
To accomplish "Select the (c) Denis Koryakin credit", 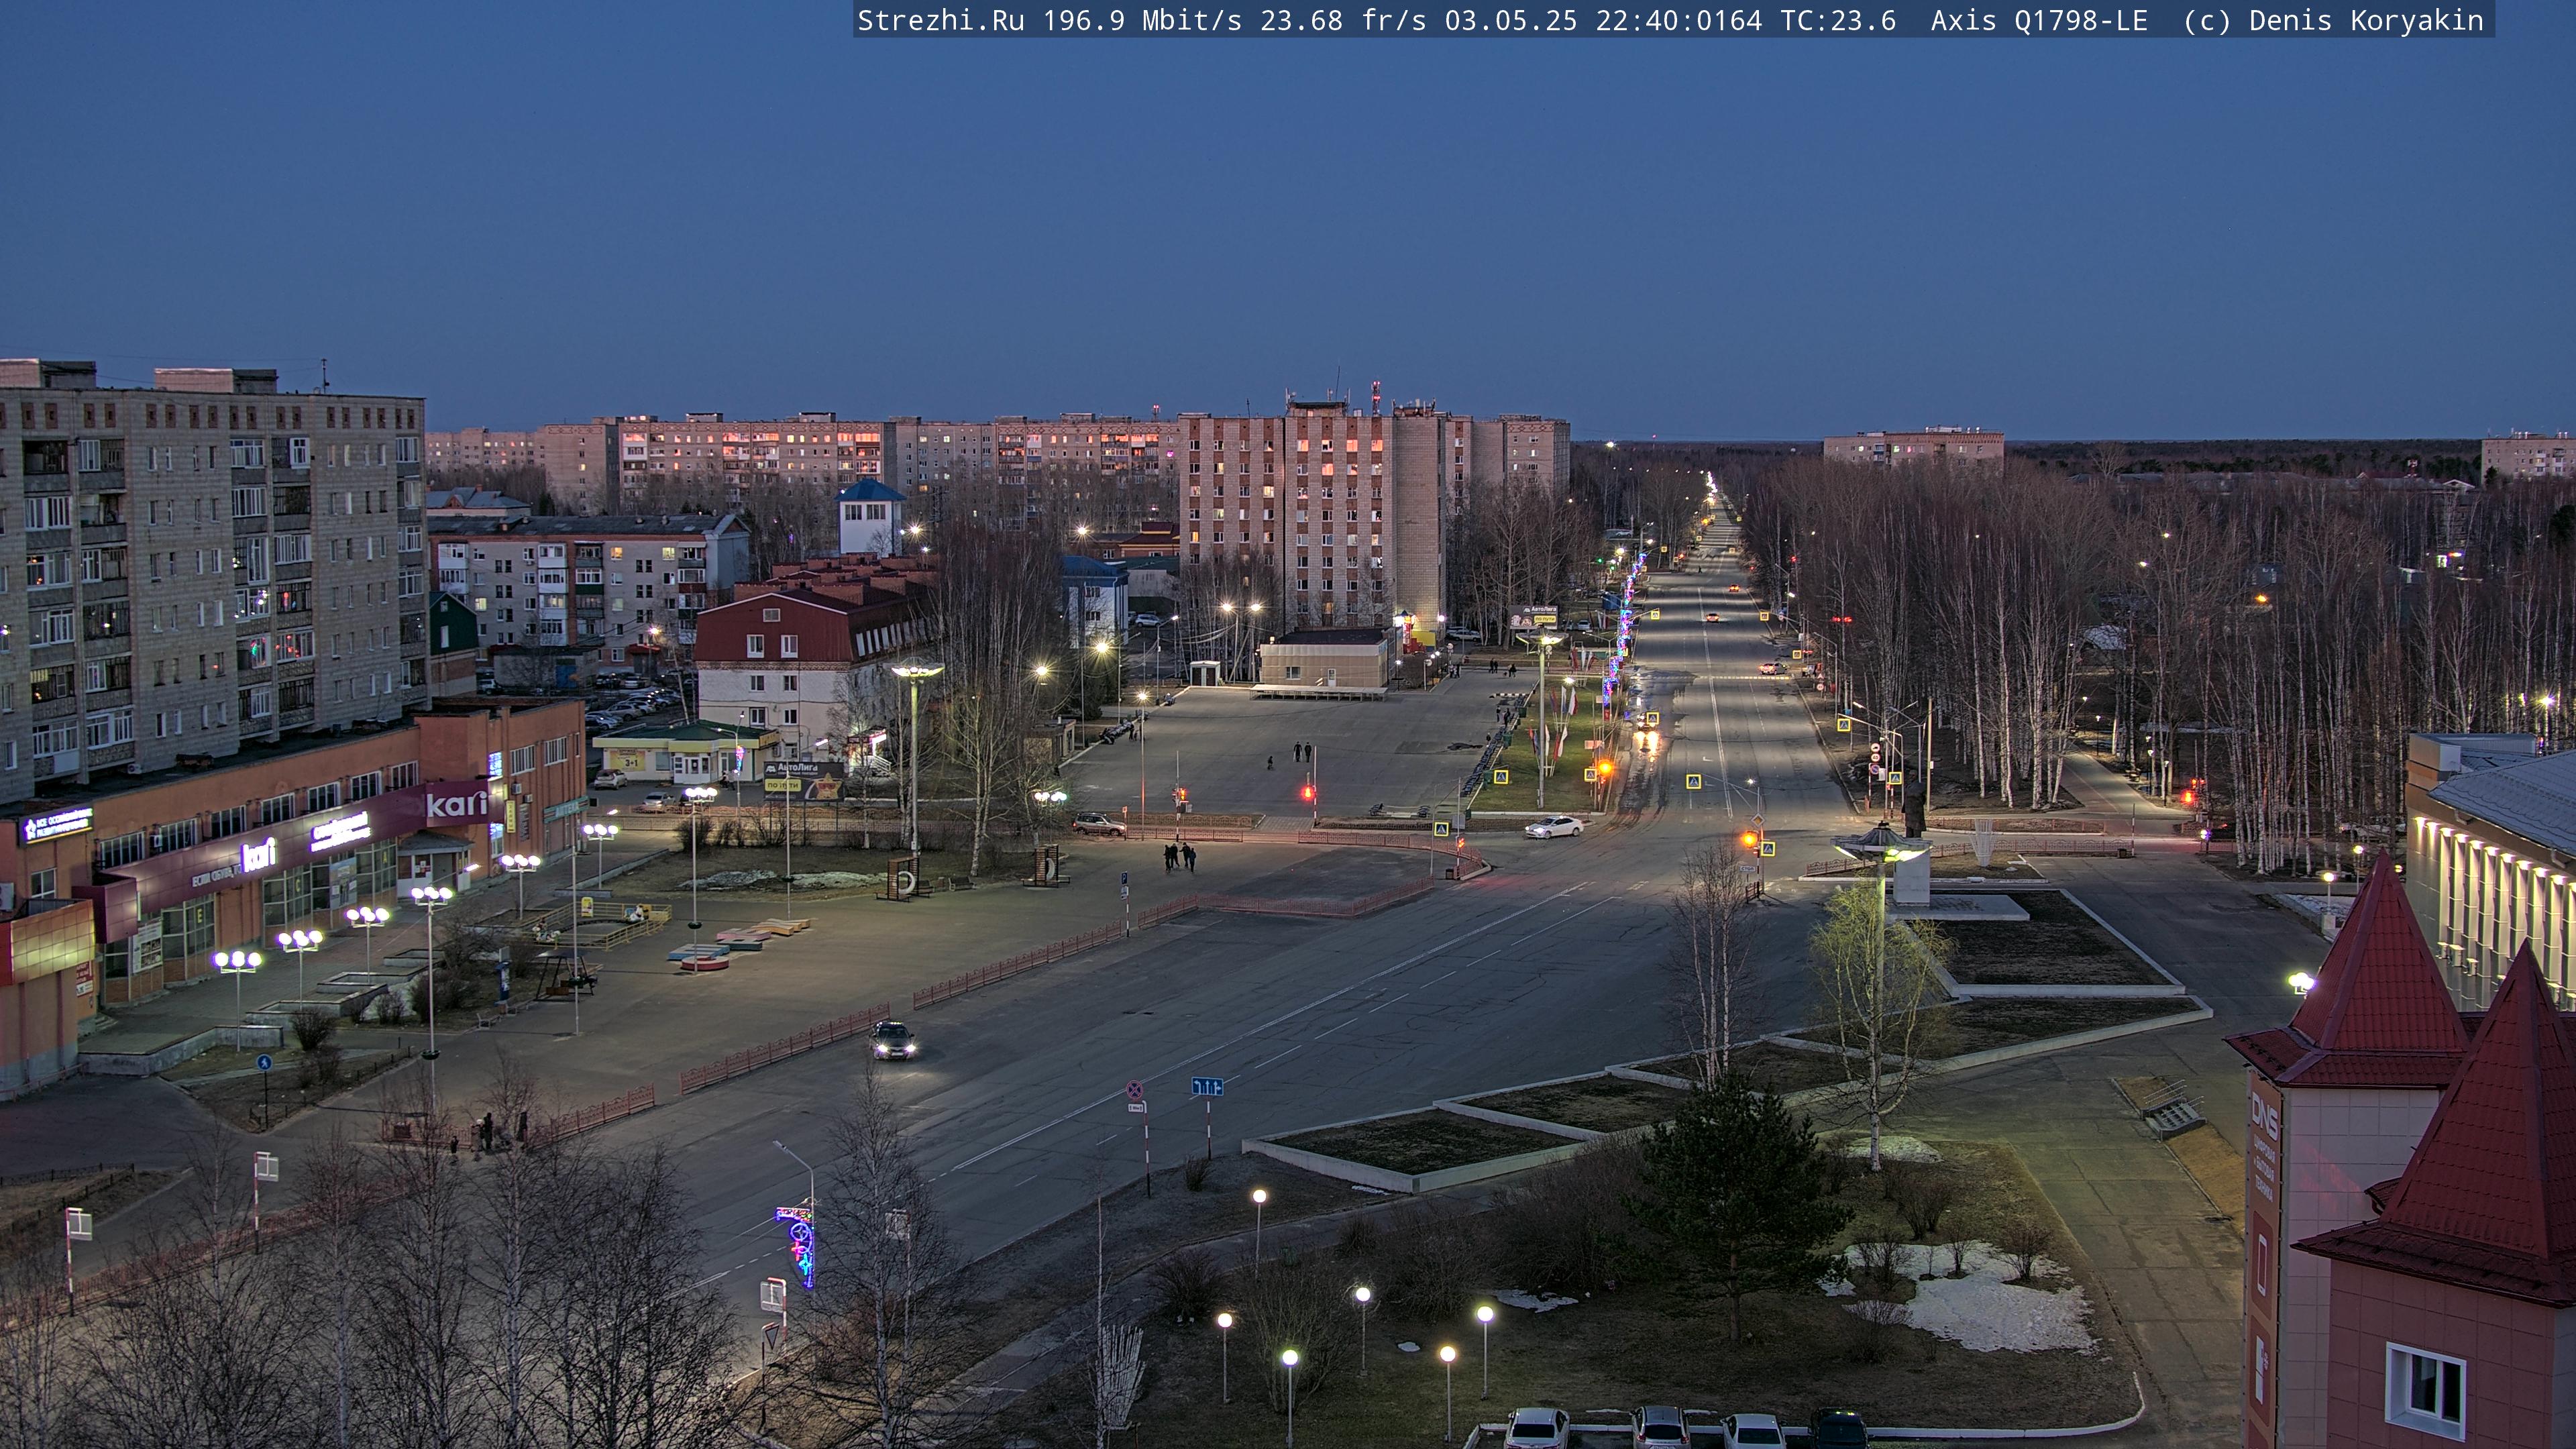I will pos(2333,21).
